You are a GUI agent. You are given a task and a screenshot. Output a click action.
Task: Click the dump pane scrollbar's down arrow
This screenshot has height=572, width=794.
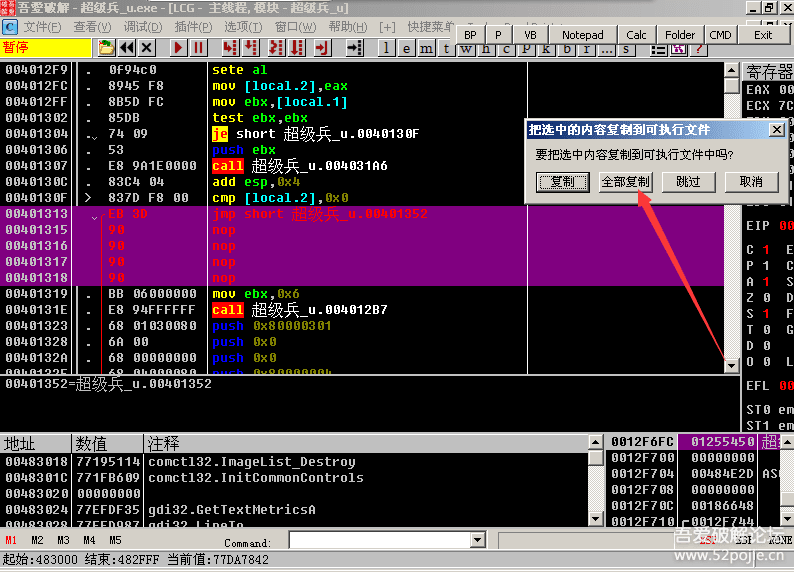coord(596,519)
